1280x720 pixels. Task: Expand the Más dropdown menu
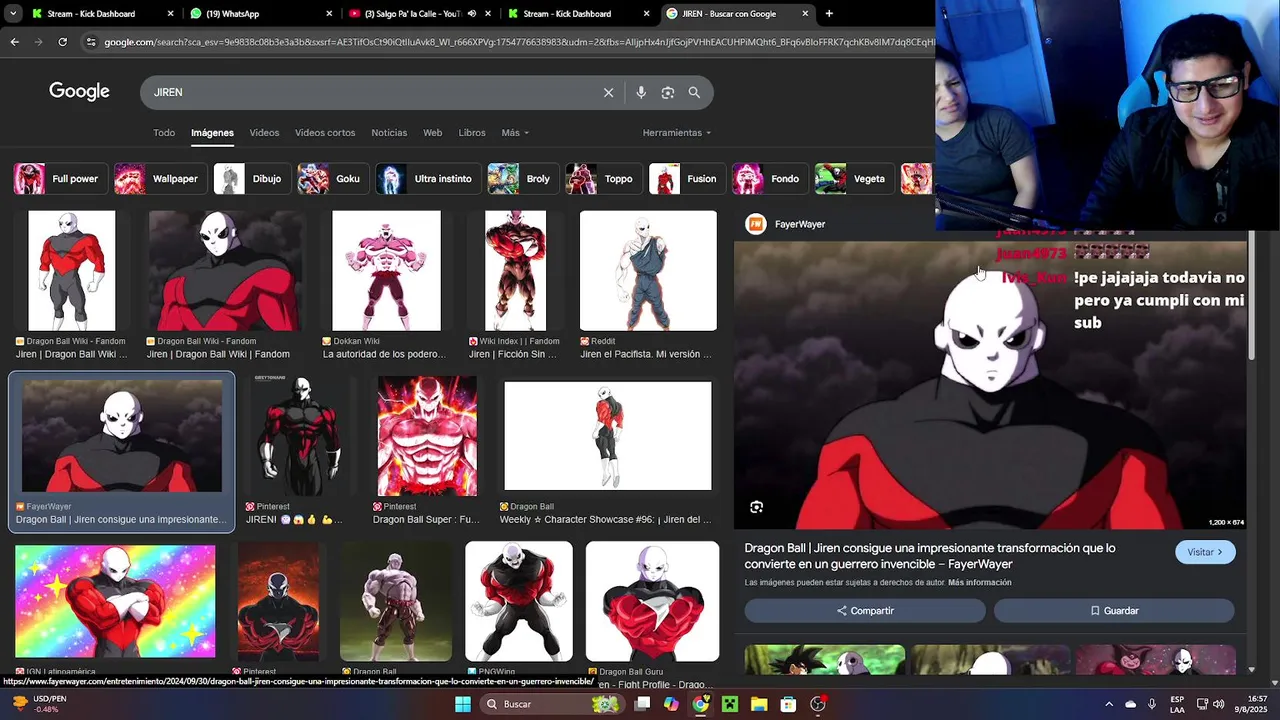point(515,133)
